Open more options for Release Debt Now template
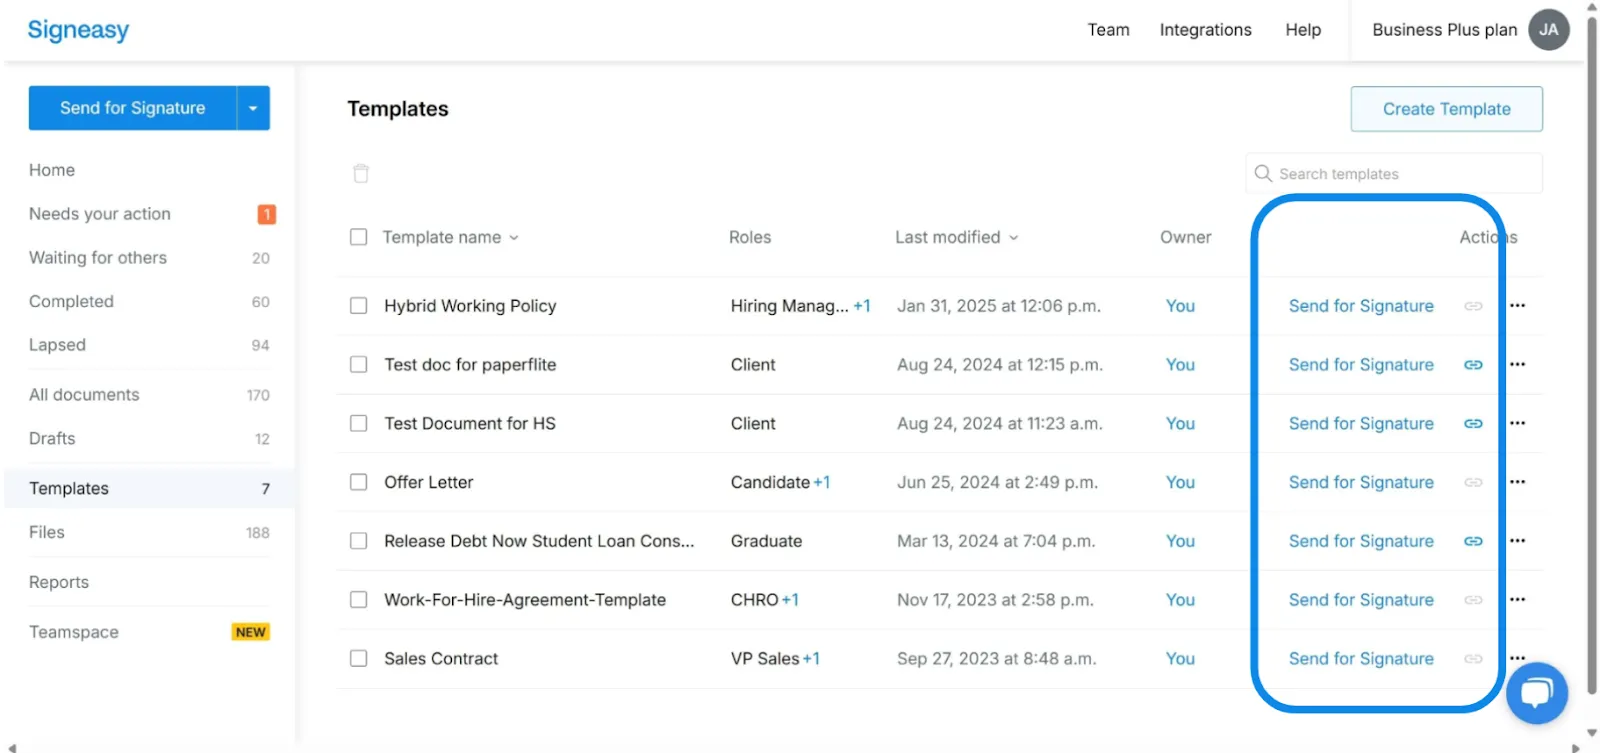This screenshot has height=753, width=1600. [x=1518, y=541]
